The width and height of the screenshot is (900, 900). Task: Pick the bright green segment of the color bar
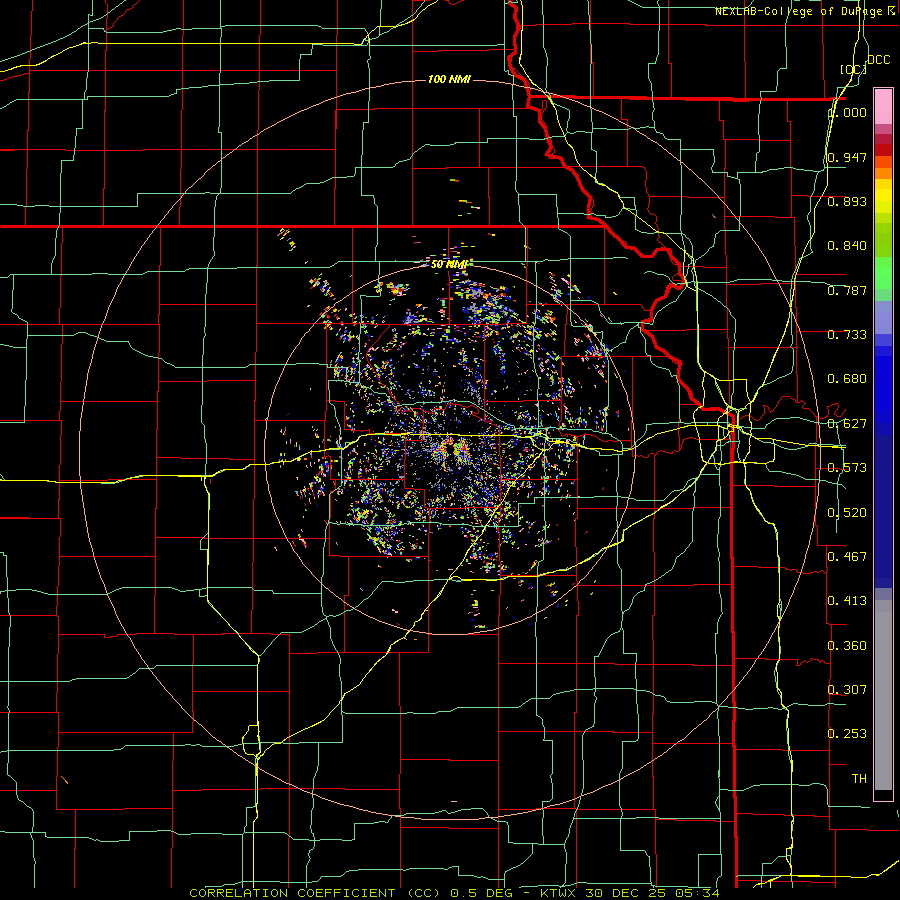click(x=883, y=273)
